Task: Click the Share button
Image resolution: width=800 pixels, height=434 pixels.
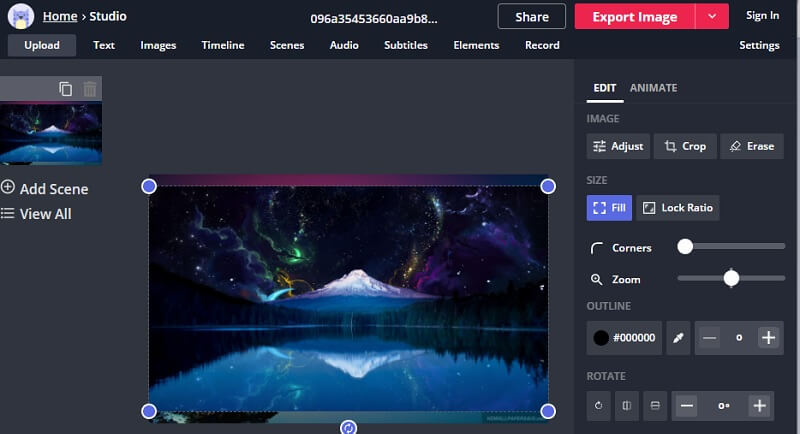Action: click(531, 16)
